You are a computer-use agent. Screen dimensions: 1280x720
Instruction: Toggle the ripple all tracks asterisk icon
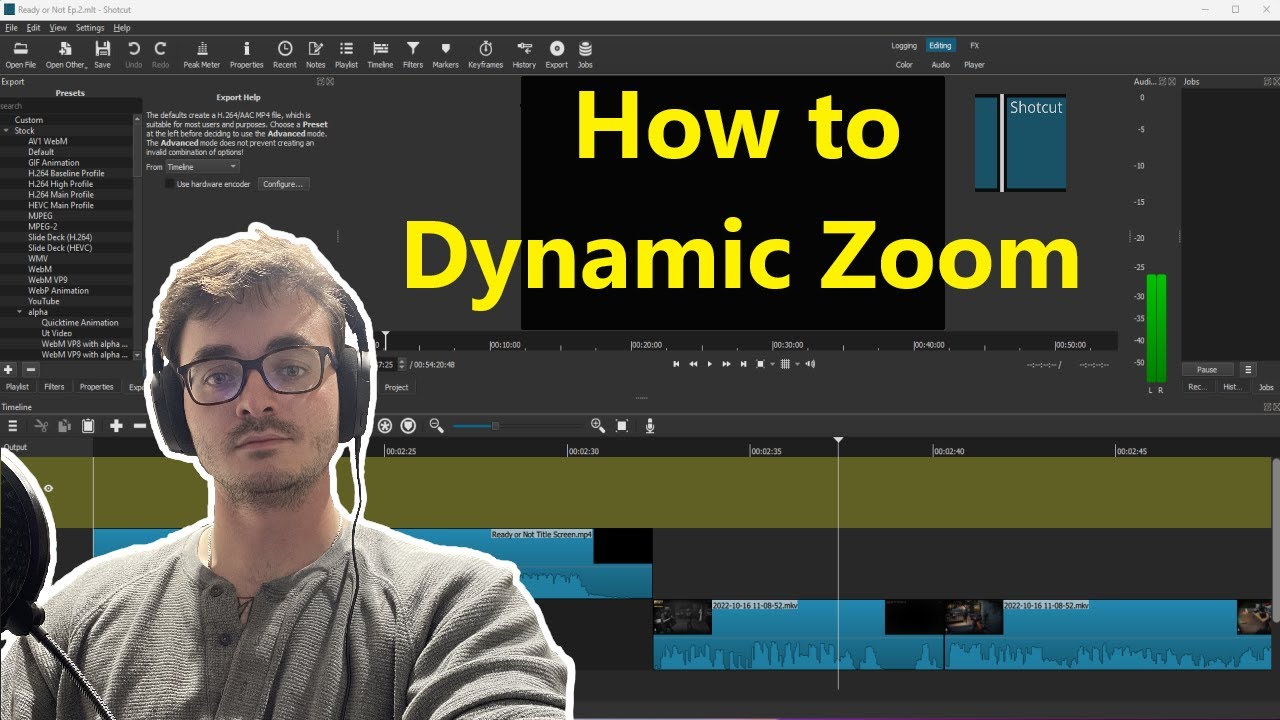385,426
